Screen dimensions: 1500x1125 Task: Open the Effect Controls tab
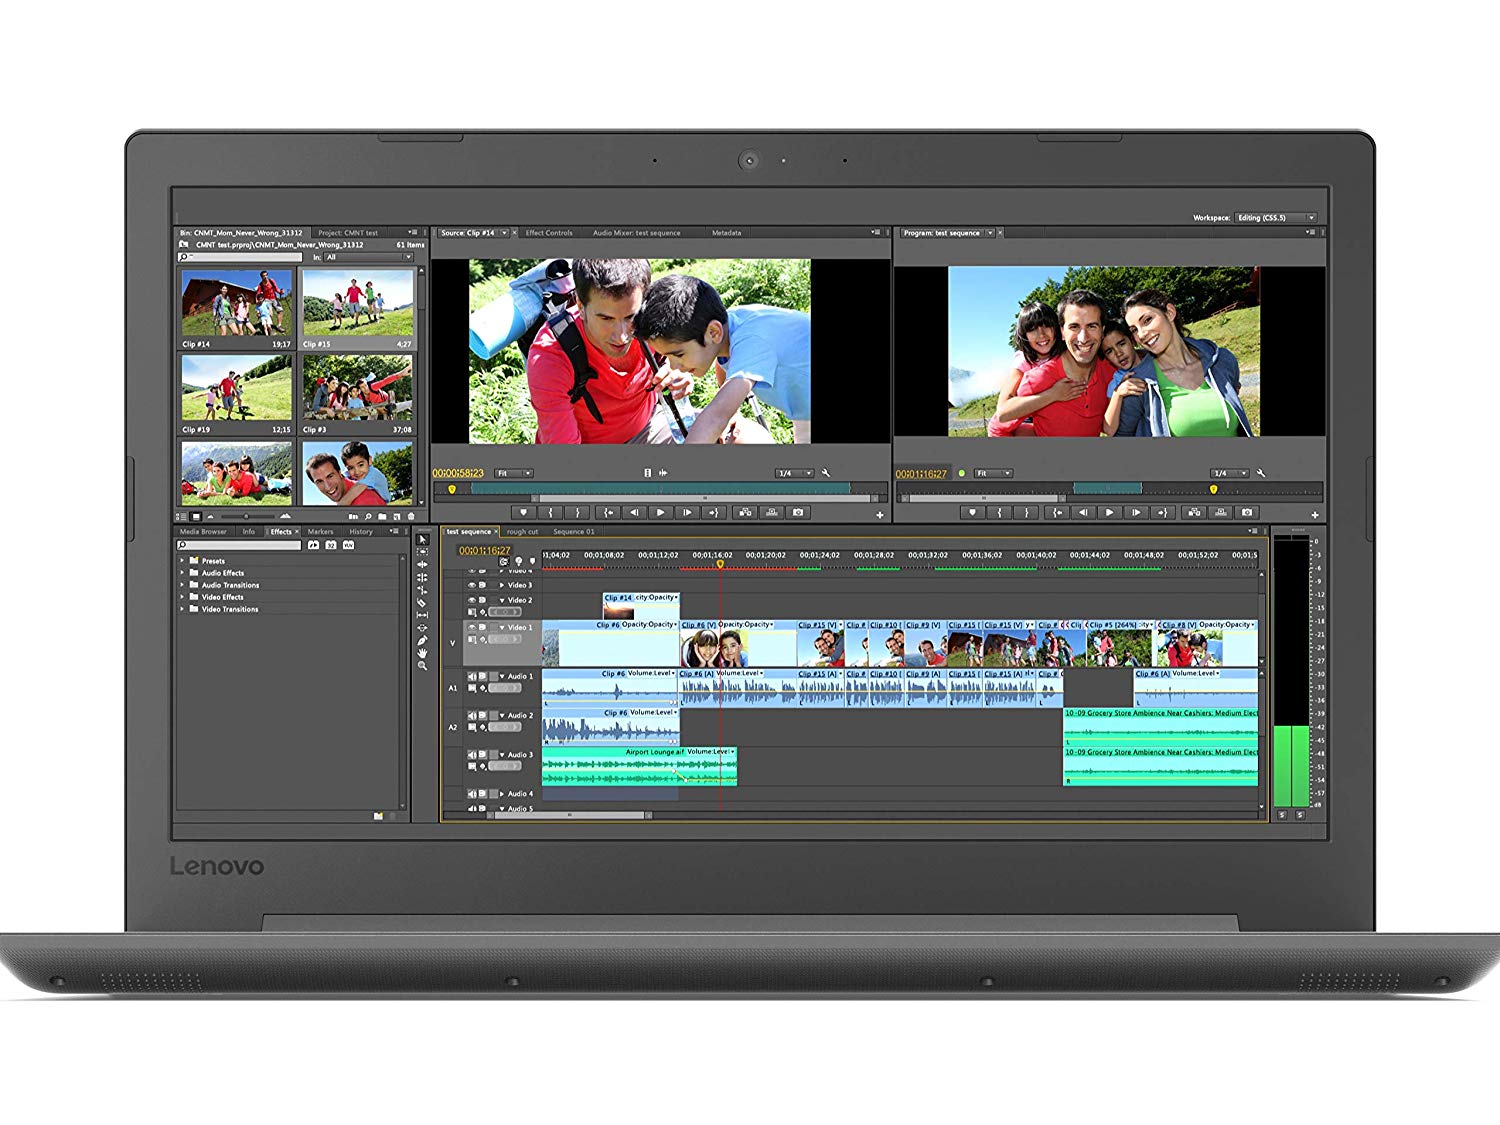(x=549, y=233)
